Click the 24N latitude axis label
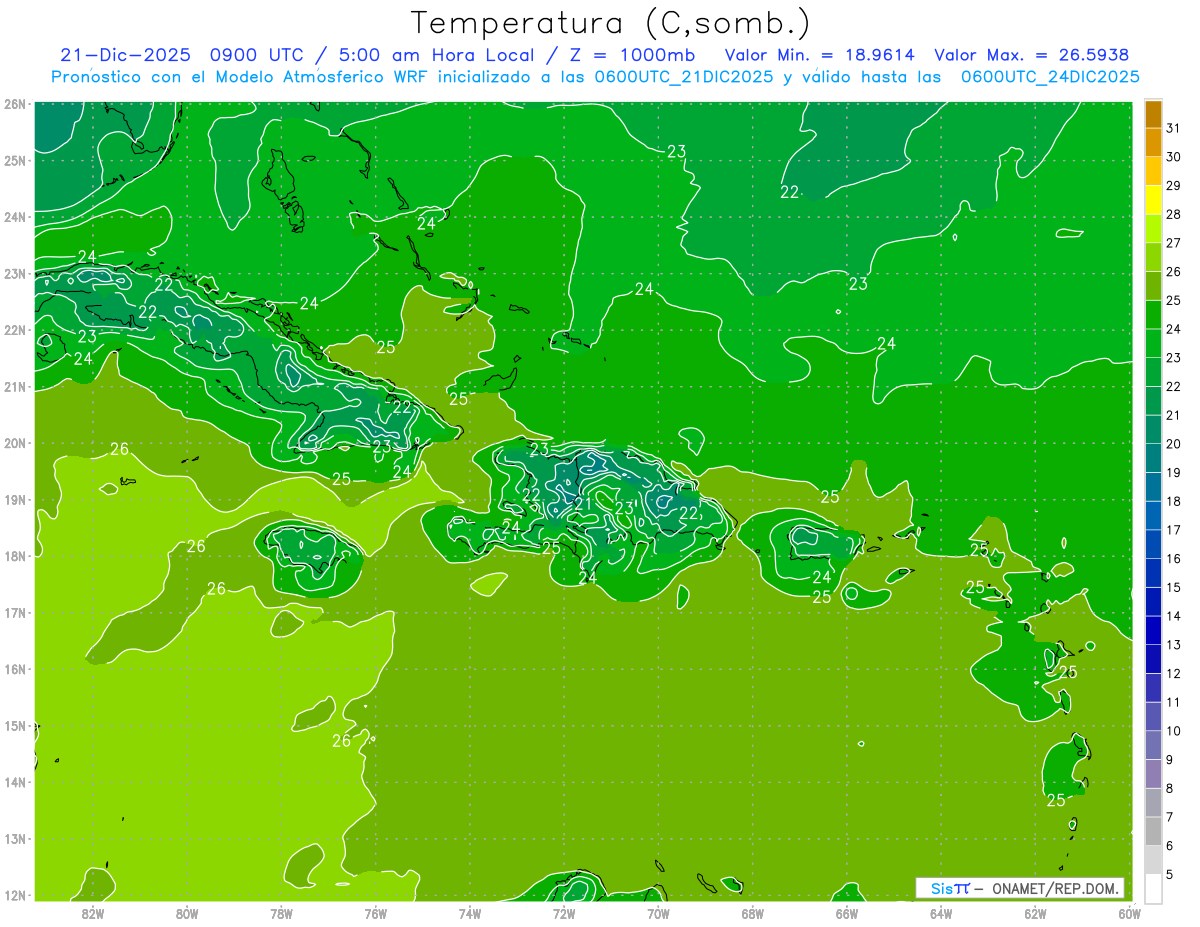 tap(14, 216)
